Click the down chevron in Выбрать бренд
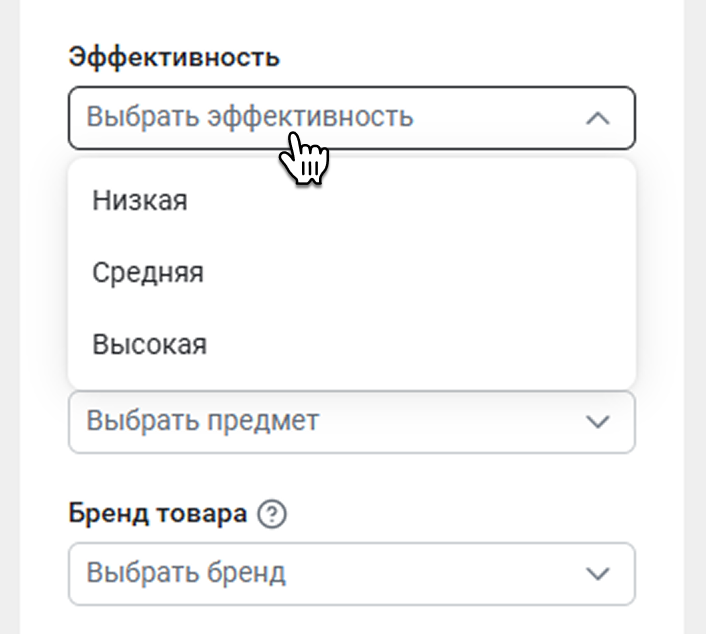 597,574
